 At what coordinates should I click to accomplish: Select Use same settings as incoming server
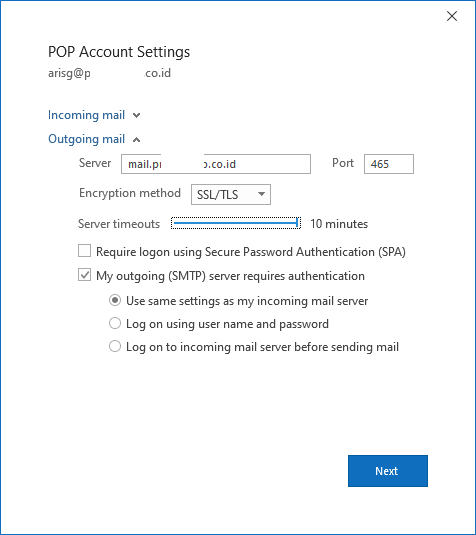pos(115,301)
